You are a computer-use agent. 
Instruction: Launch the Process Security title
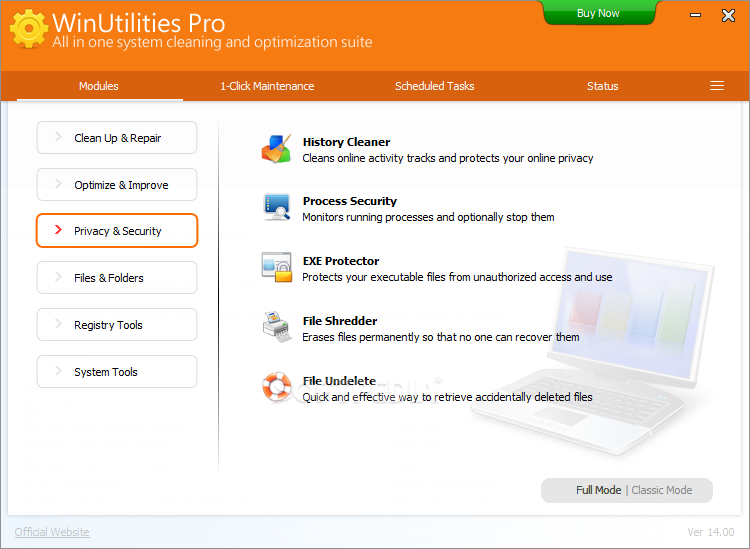[x=350, y=201]
